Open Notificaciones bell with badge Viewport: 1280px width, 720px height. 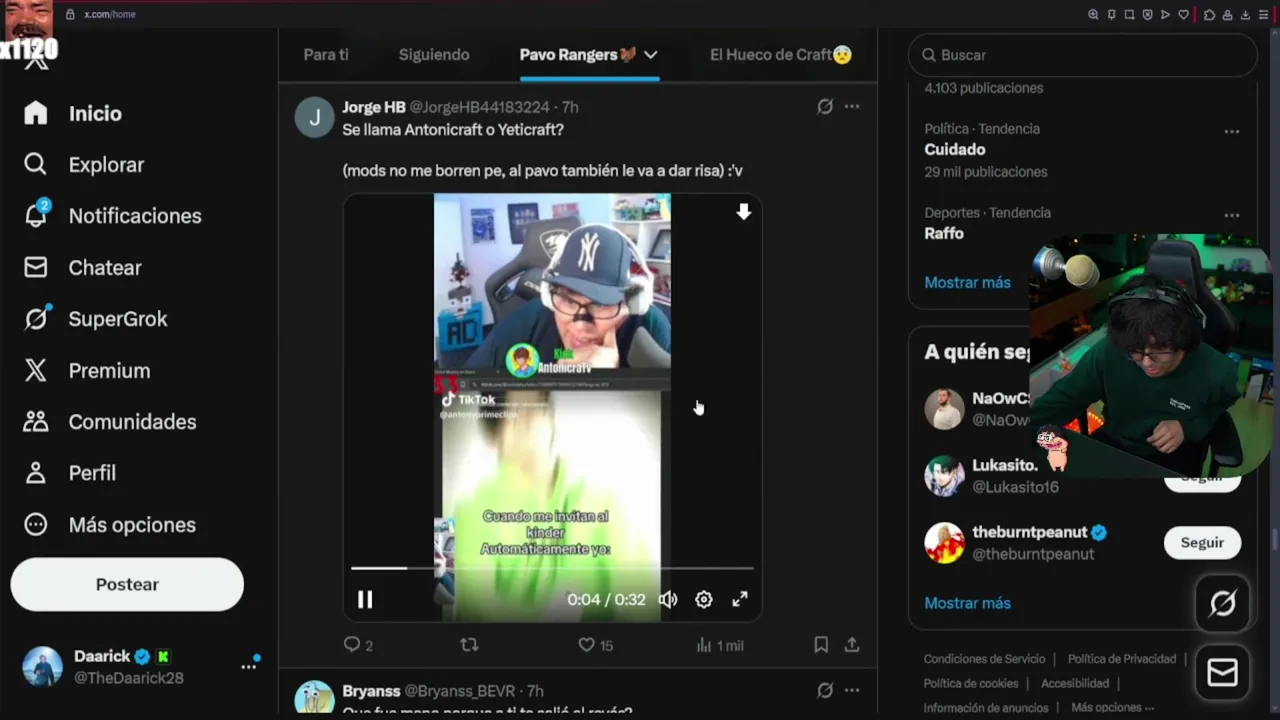[x=113, y=216]
